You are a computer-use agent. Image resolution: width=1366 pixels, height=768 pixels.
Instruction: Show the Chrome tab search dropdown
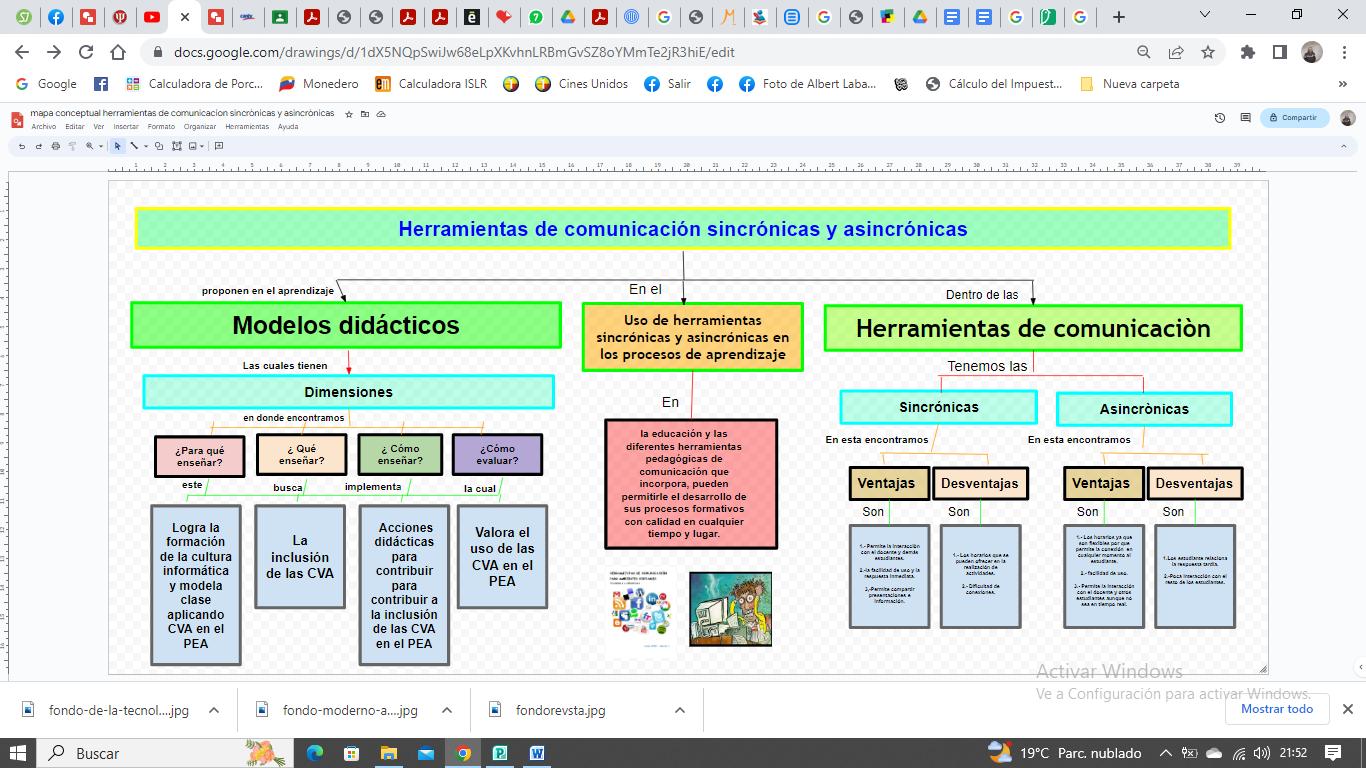pyautogui.click(x=1205, y=15)
